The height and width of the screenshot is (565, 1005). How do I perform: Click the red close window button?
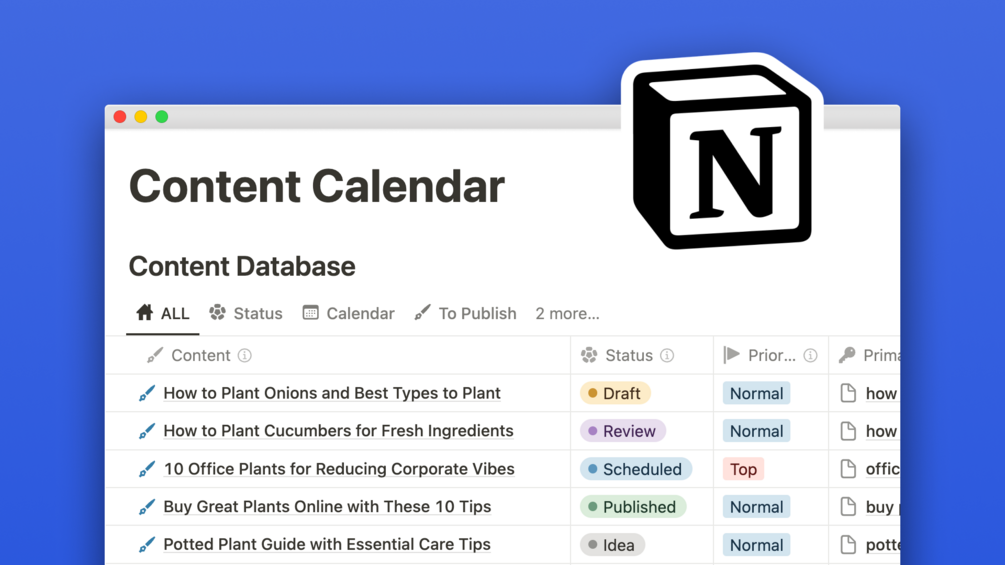(120, 117)
